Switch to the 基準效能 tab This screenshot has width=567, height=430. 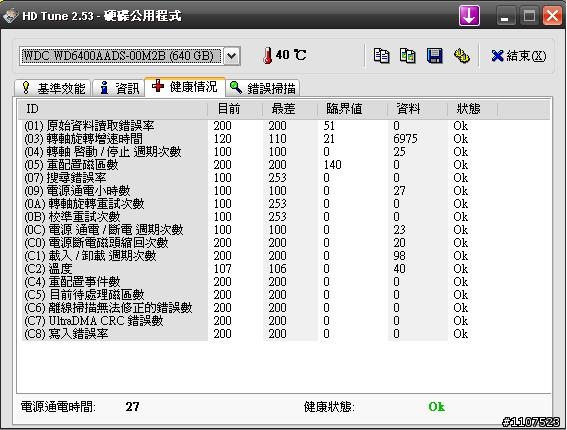point(53,88)
